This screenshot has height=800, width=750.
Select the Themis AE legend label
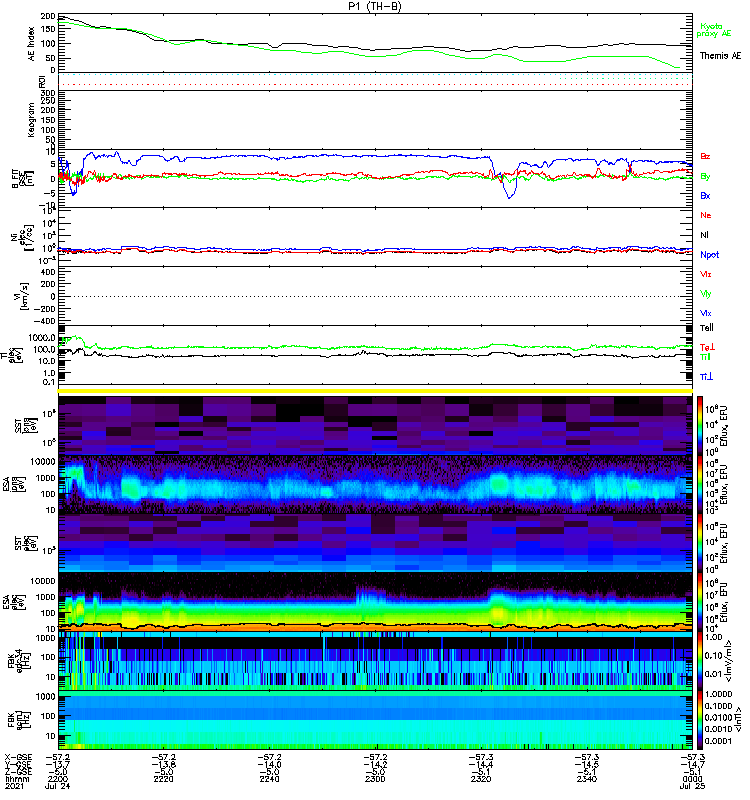coord(720,56)
